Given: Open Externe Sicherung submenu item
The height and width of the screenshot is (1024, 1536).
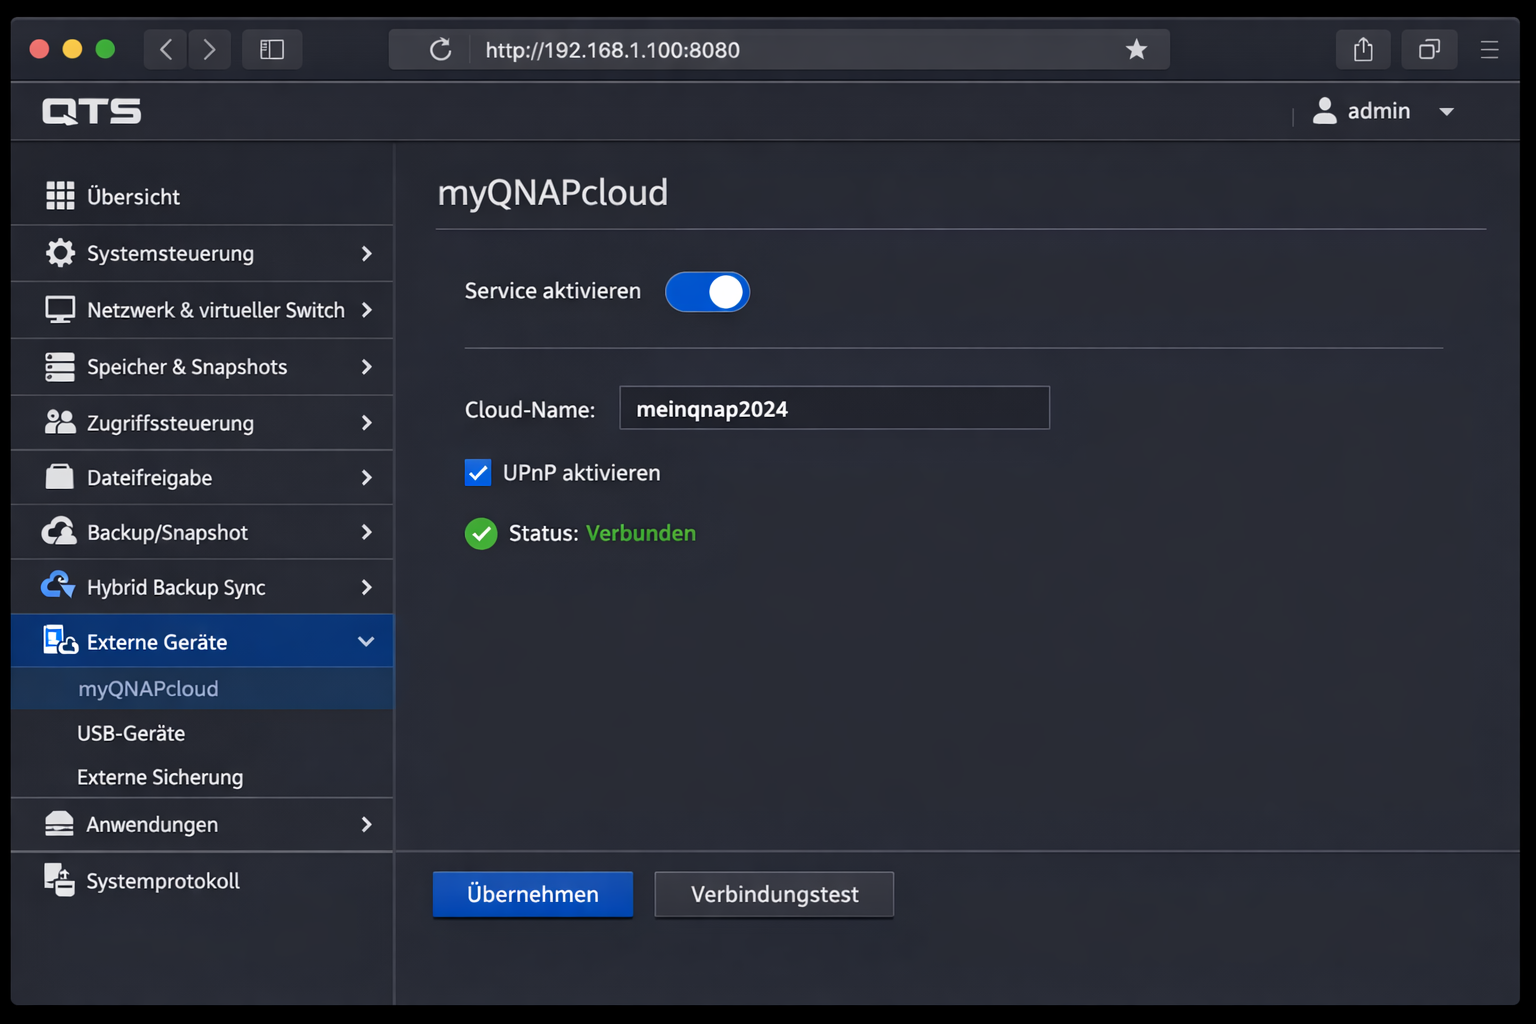Looking at the screenshot, I should tap(202, 777).
